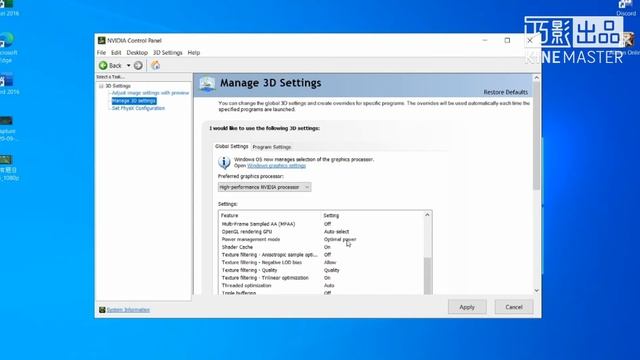Viewport: 640px width, 360px height.
Task: Open Microsoft Edge from the desktop
Action: (x=7, y=48)
